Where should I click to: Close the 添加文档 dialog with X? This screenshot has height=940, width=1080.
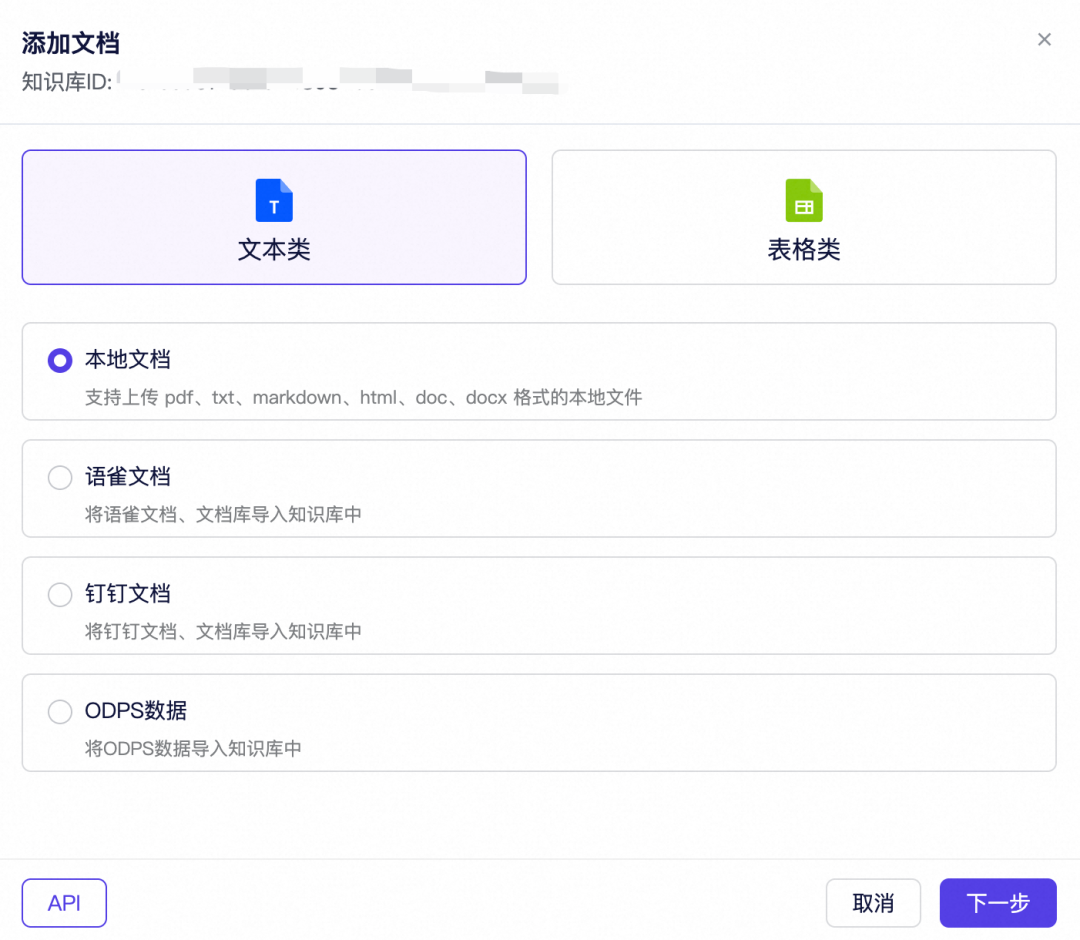tap(1044, 39)
